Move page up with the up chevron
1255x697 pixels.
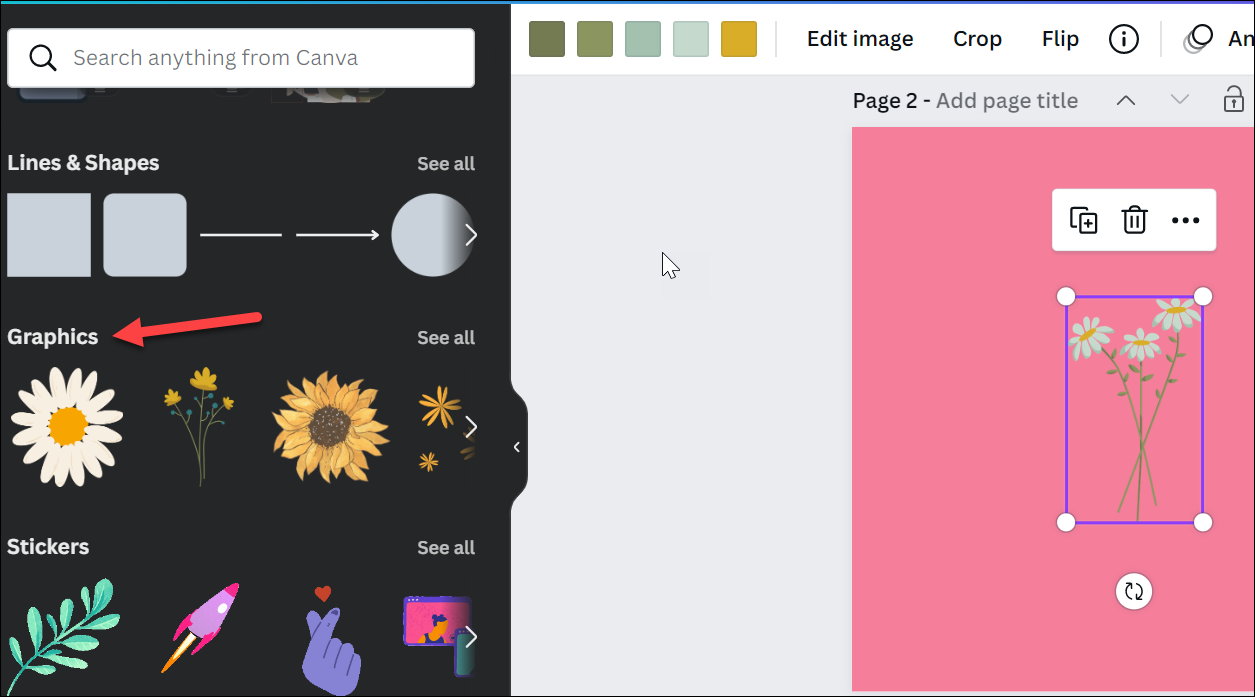point(1126,99)
